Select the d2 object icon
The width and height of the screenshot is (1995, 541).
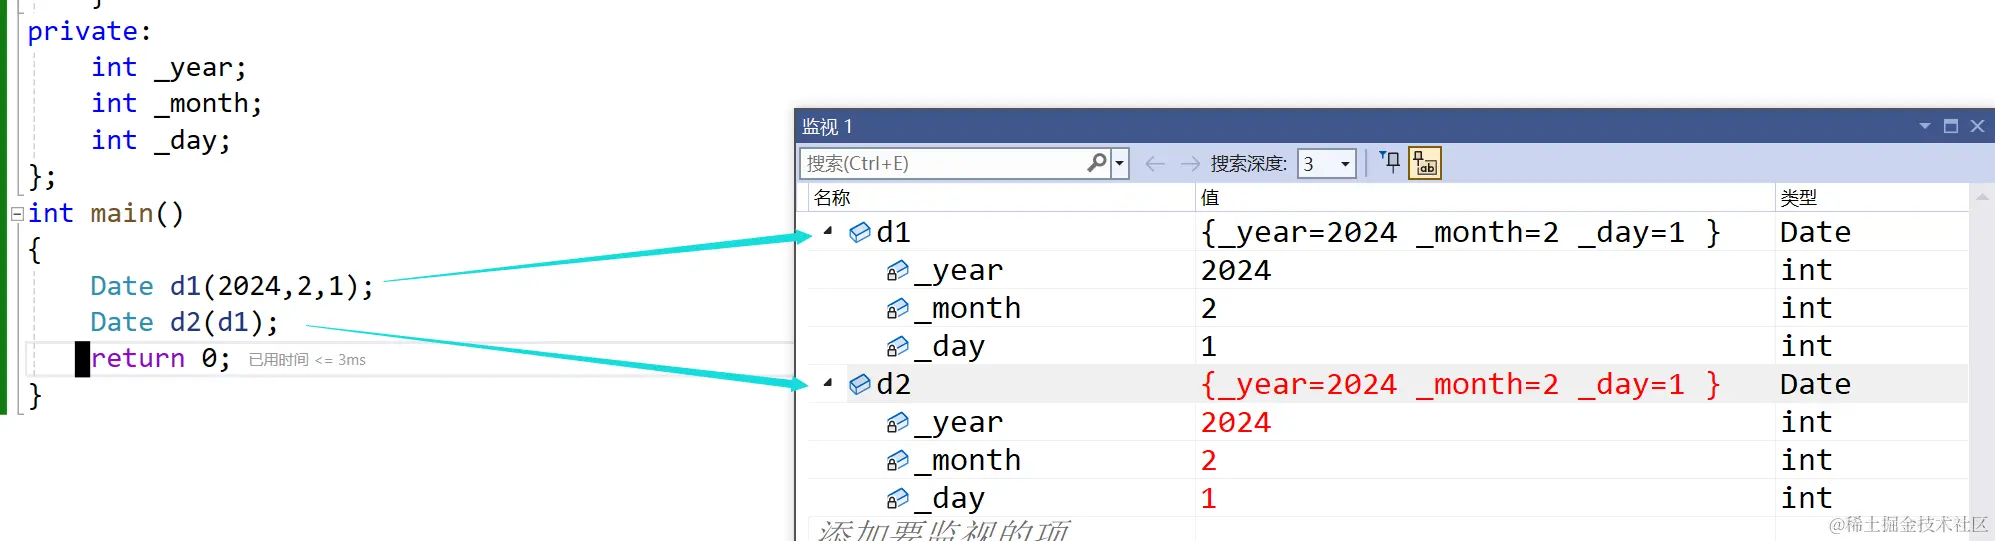pyautogui.click(x=860, y=384)
